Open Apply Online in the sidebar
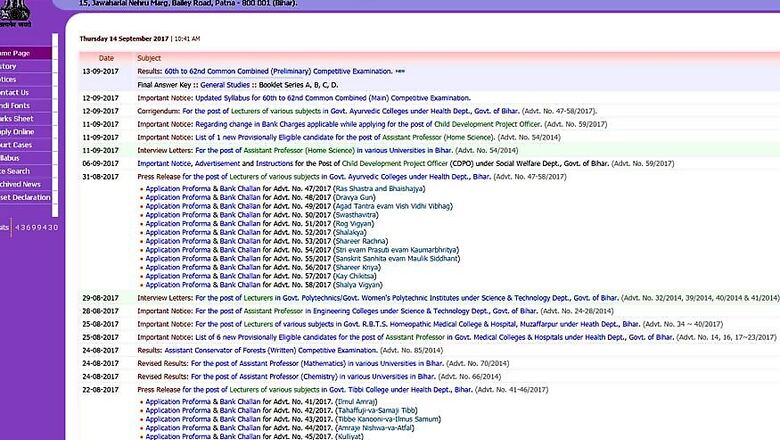The image size is (780, 440). tap(17, 131)
